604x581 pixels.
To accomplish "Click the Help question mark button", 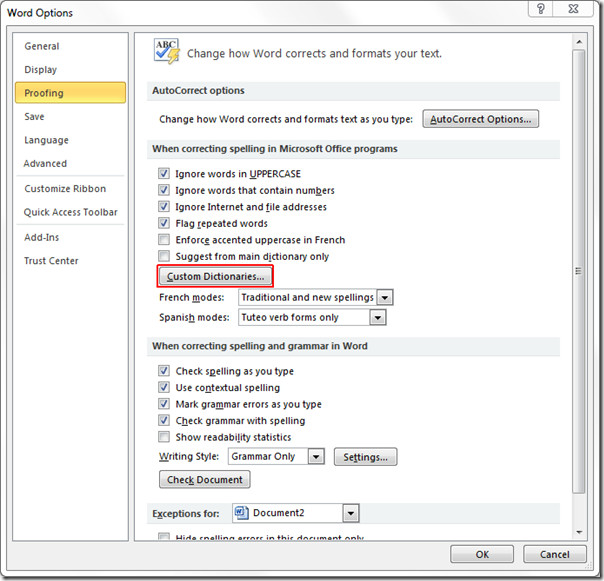I will (x=541, y=8).
